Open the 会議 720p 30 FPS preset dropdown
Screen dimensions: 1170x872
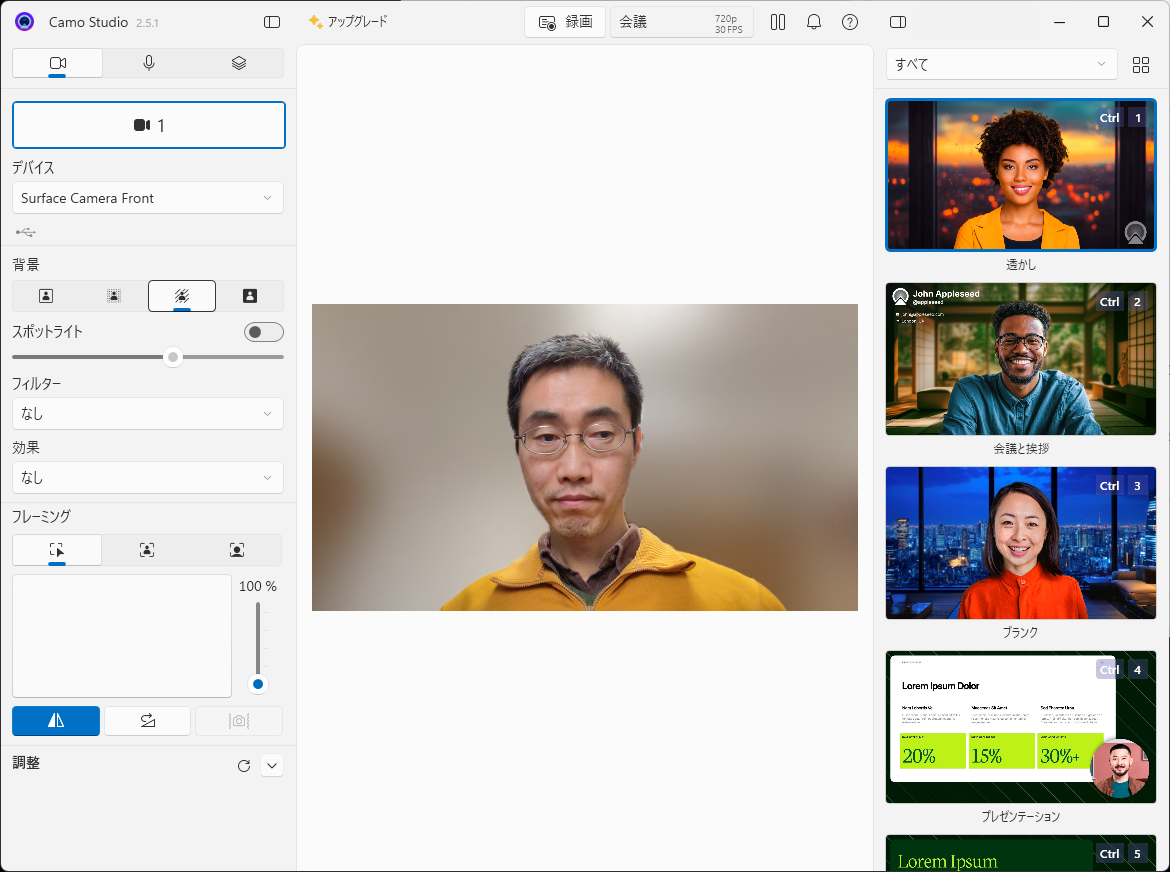pos(681,22)
